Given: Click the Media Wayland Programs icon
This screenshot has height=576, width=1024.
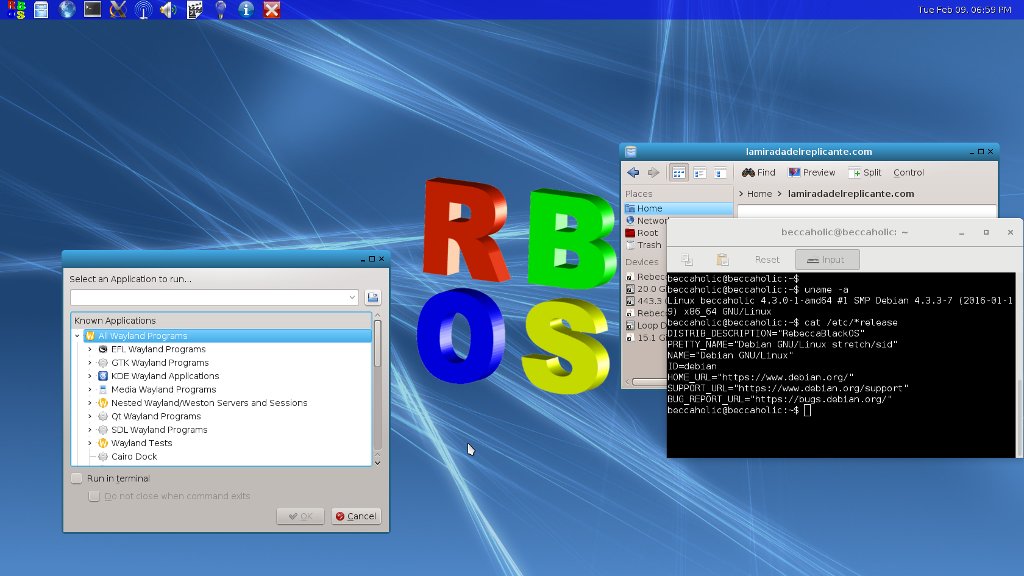Looking at the screenshot, I should click(x=103, y=389).
